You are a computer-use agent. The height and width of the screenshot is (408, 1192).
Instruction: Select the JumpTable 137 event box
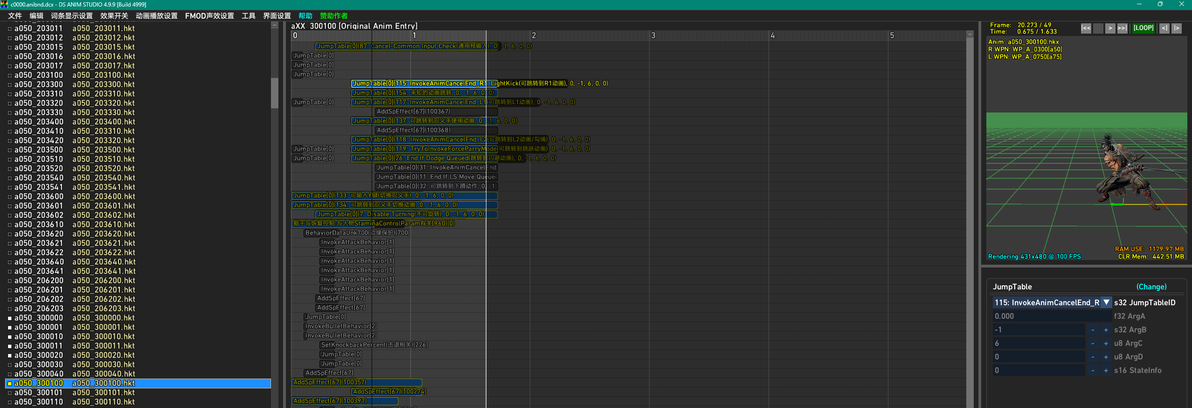tap(424, 121)
